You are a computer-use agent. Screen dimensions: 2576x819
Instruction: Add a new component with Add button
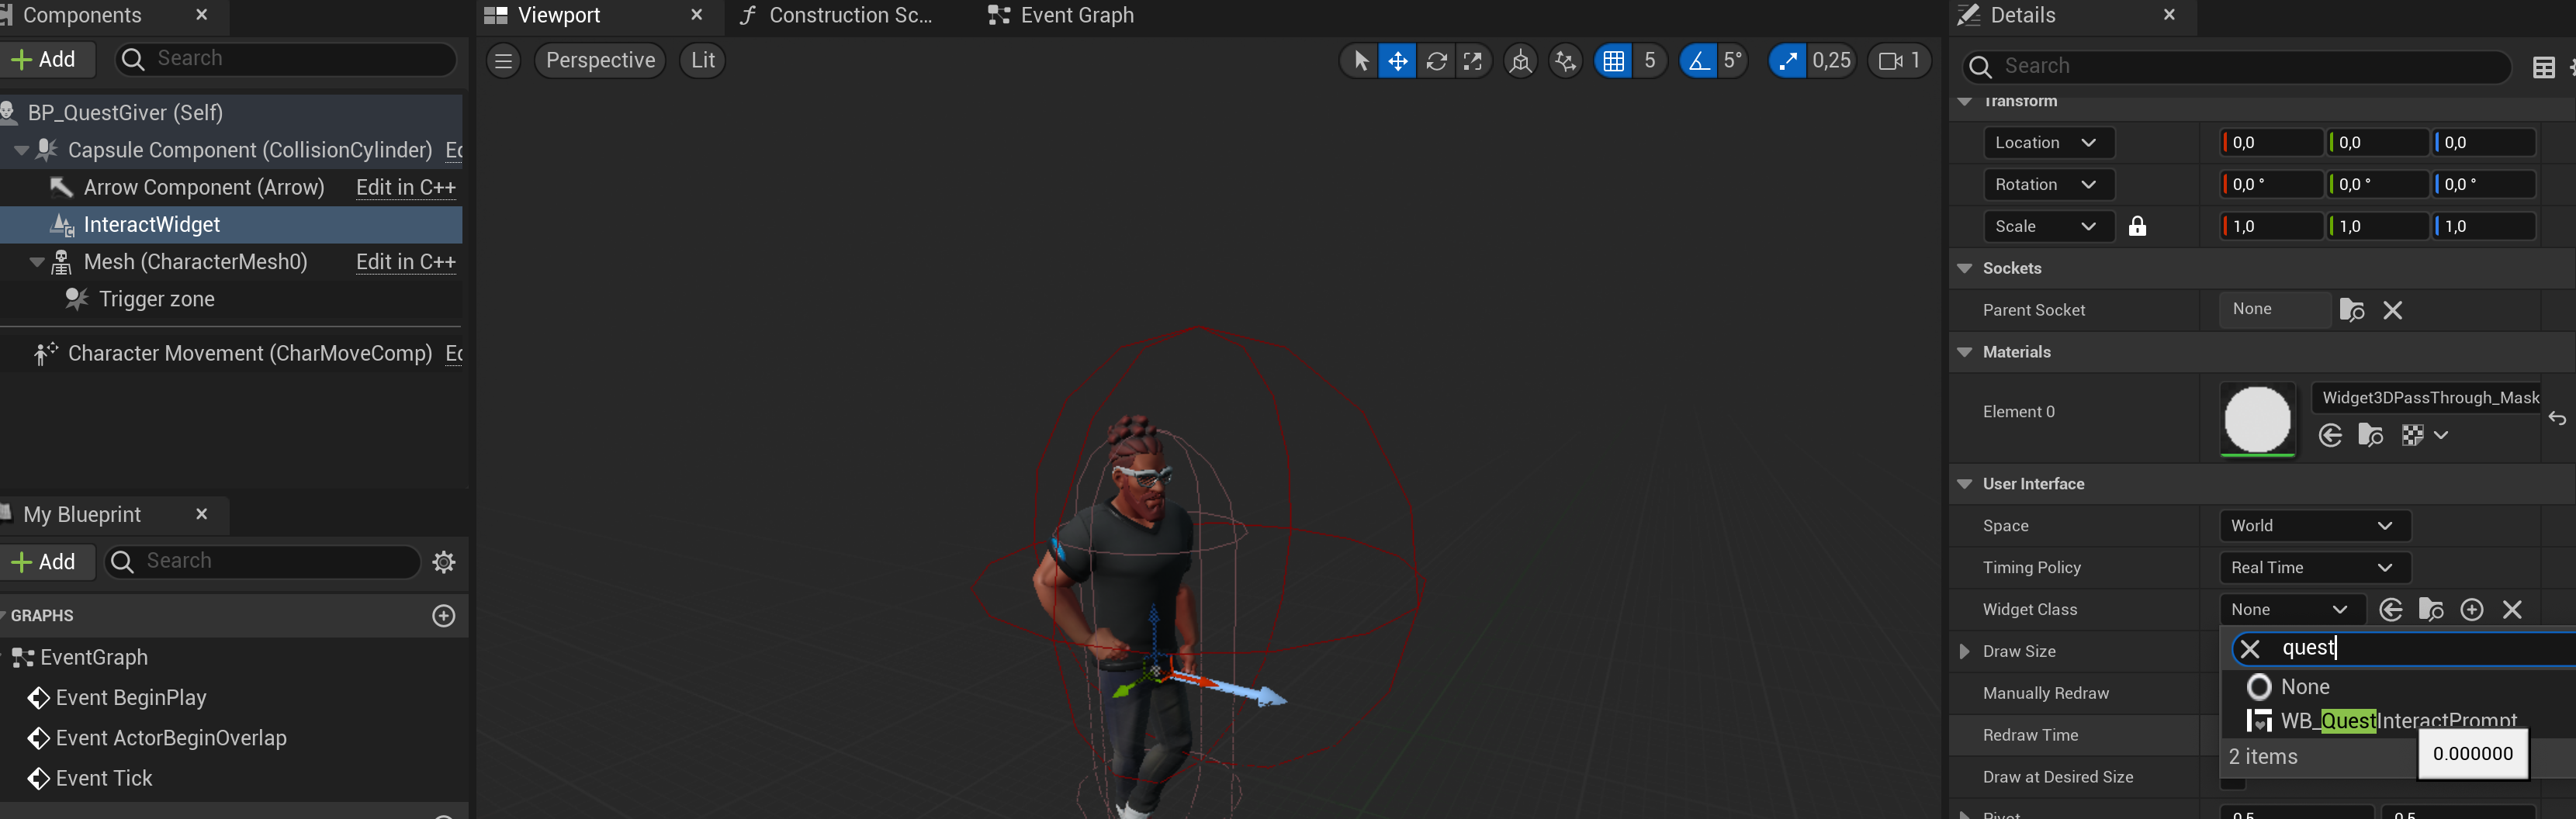tap(45, 59)
